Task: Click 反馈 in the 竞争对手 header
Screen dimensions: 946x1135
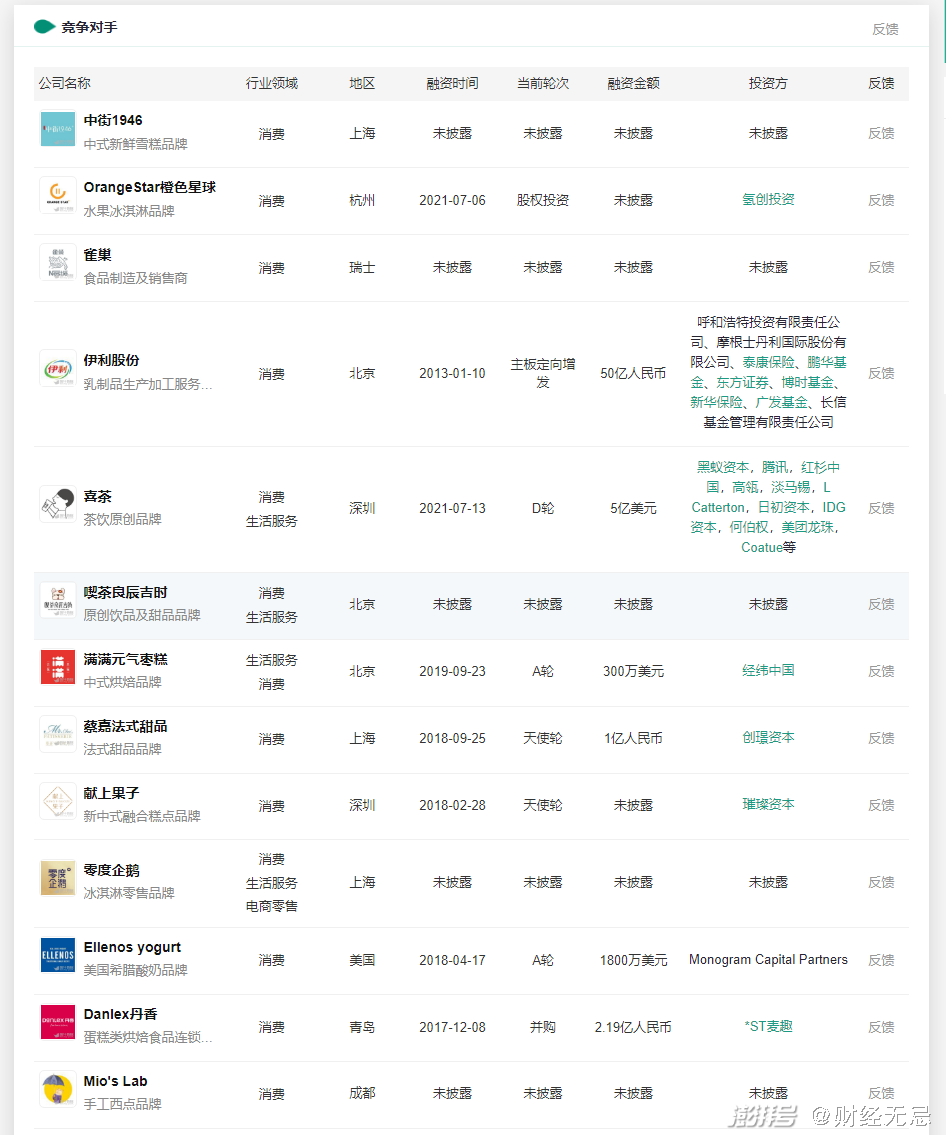Action: pos(885,29)
